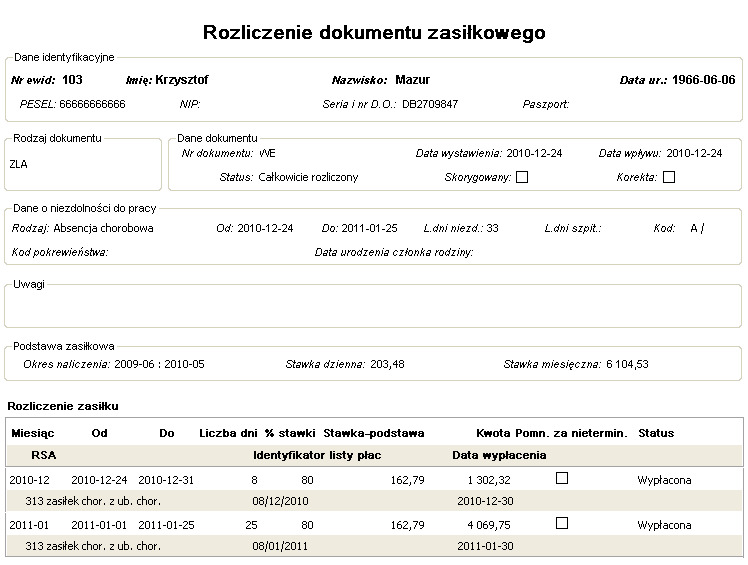
Task: Click the Status column header
Action: [x=656, y=433]
